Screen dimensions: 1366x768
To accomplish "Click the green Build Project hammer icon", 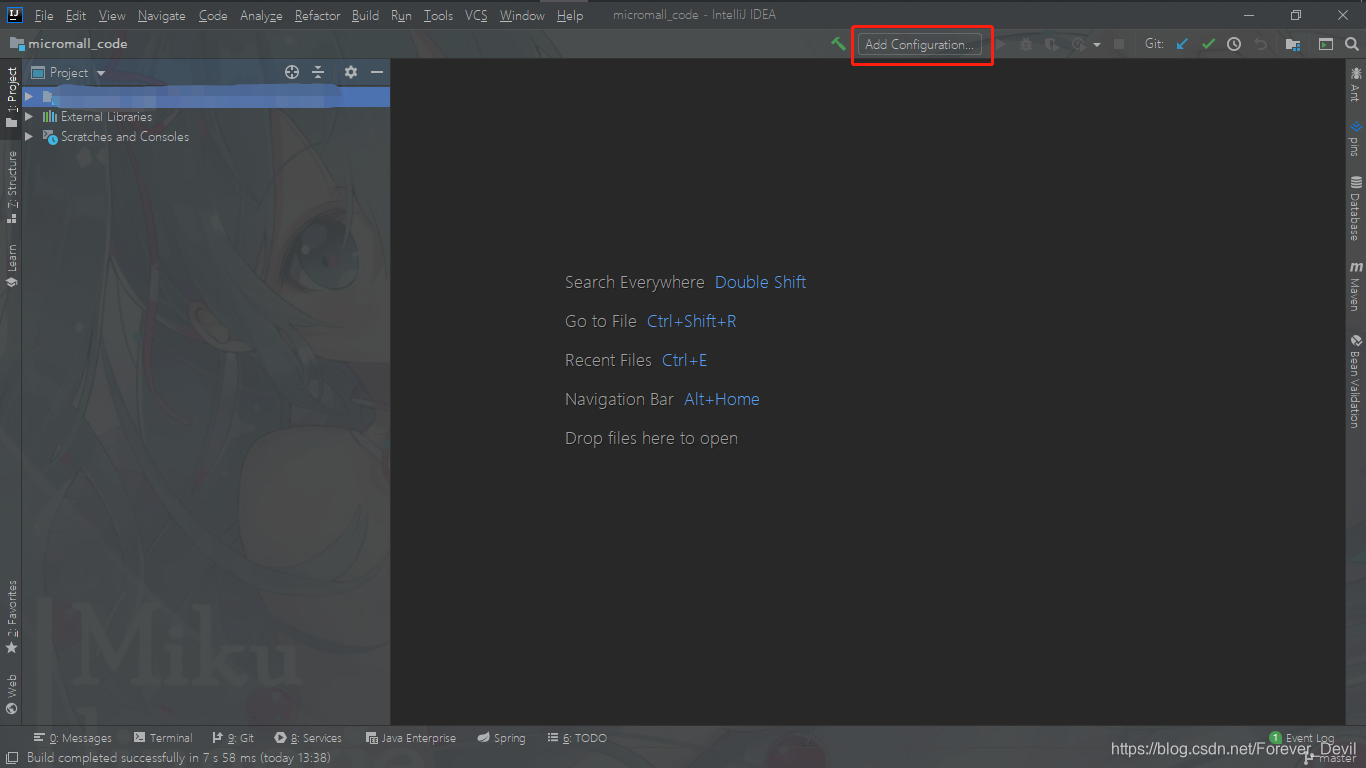I will (838, 44).
